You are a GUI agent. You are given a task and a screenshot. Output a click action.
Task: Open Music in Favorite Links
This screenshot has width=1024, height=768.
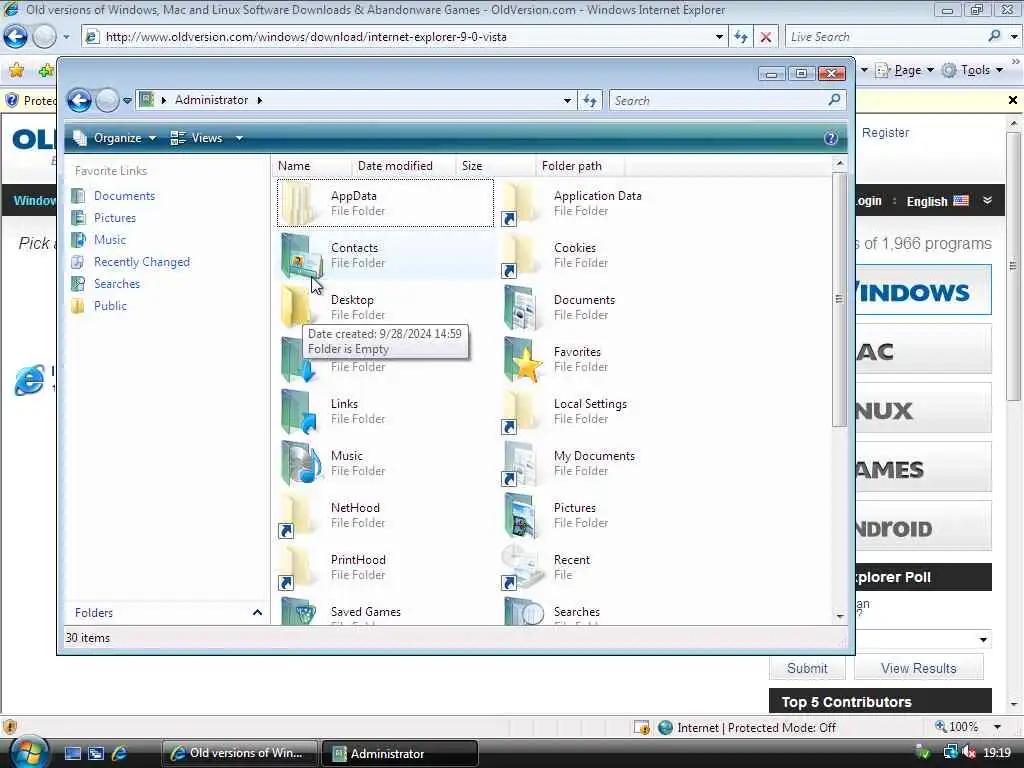(x=110, y=240)
